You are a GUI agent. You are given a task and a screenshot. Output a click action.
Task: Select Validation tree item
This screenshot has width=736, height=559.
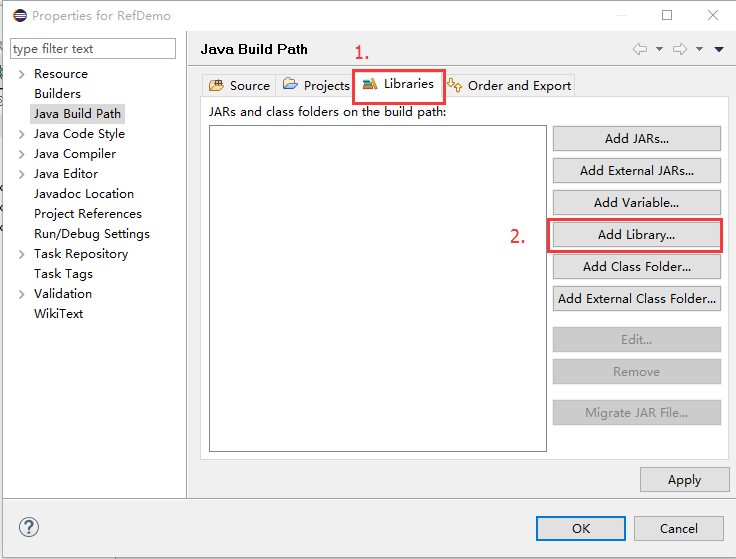(x=63, y=294)
